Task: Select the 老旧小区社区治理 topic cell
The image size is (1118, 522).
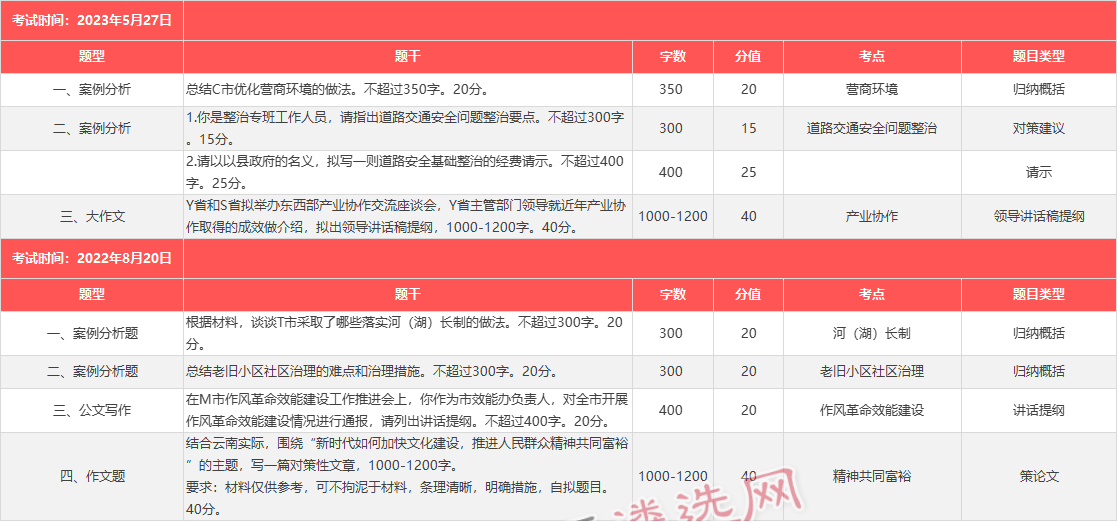Action: [871, 371]
